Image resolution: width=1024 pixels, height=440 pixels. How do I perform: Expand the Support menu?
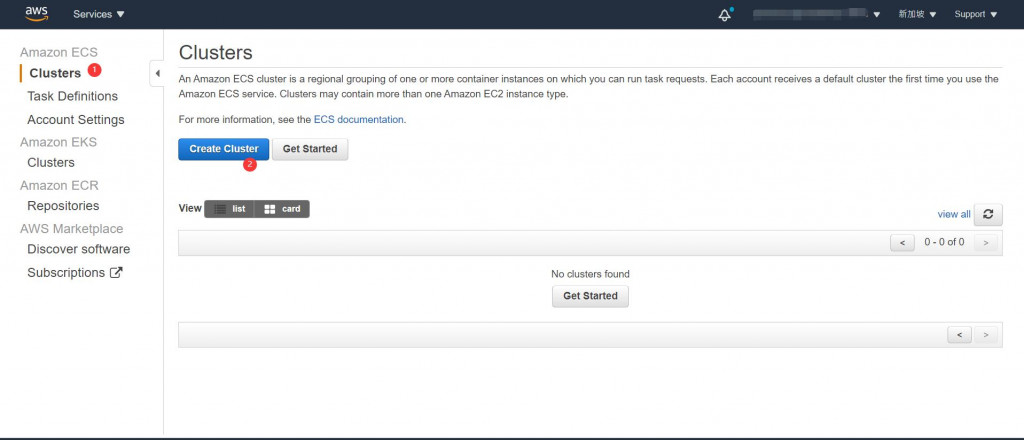(976, 14)
